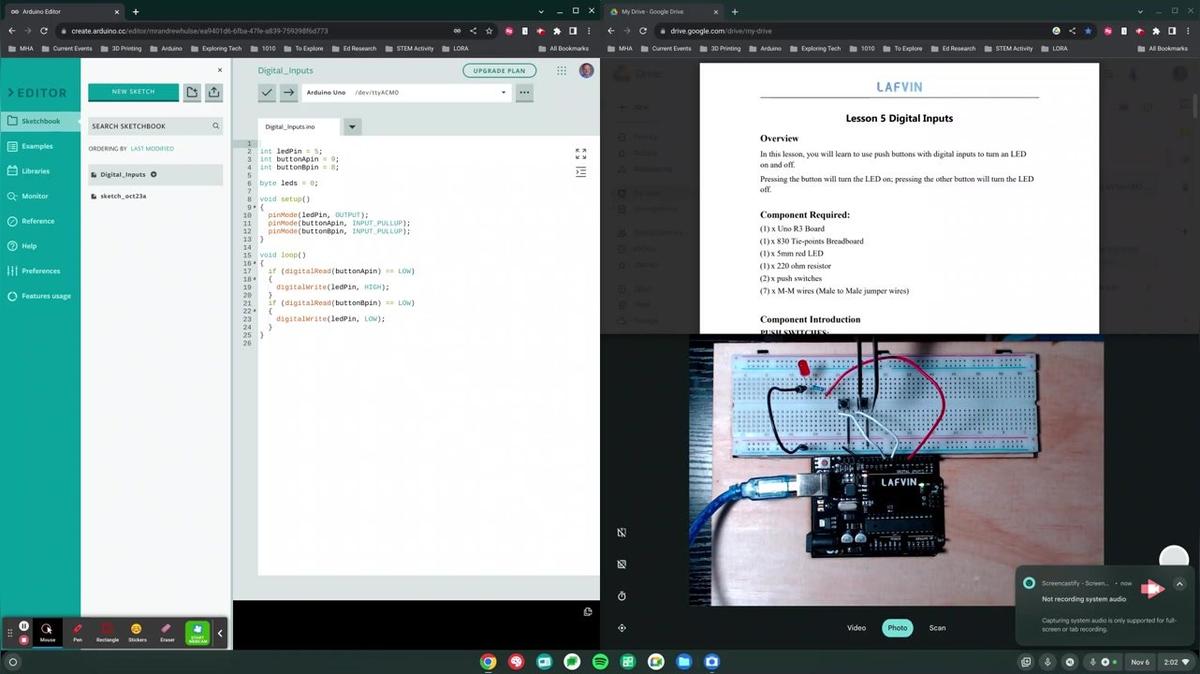Switch the camera app to Photo mode
1200x674 pixels.
tap(897, 628)
